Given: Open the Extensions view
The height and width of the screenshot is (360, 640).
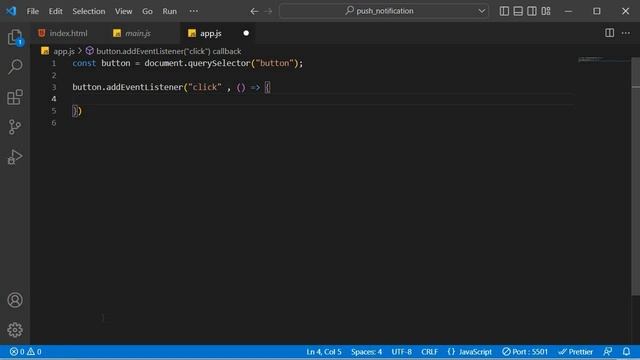Looking at the screenshot, I should tap(15, 97).
